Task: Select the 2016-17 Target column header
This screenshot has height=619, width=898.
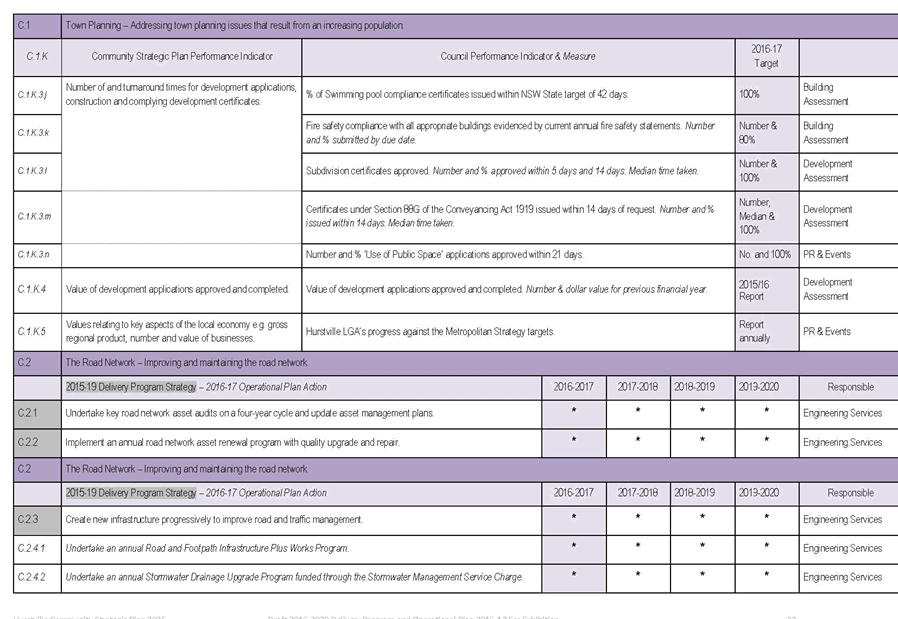Action: (766, 56)
